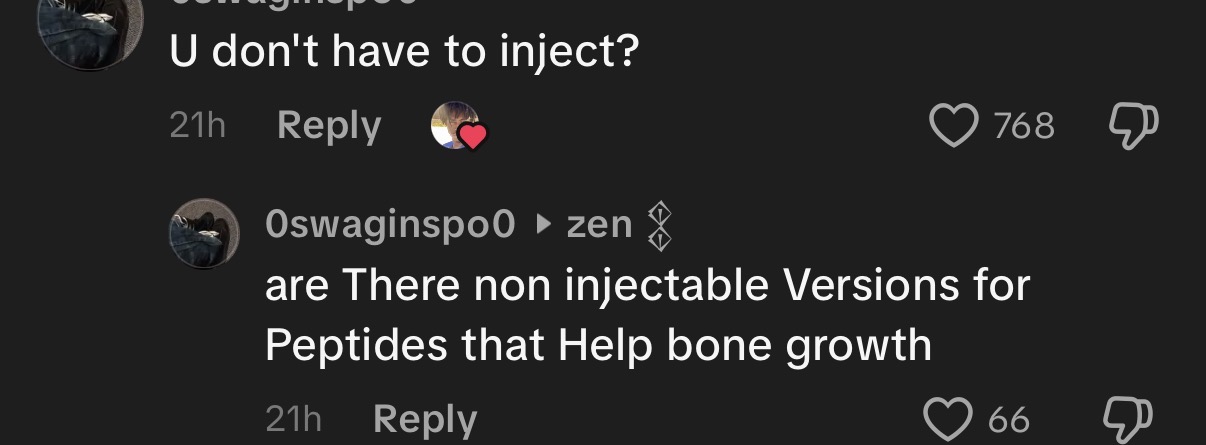This screenshot has width=1206, height=445.
Task: Click the diamond symbol icon beside zen
Action: click(x=658, y=225)
